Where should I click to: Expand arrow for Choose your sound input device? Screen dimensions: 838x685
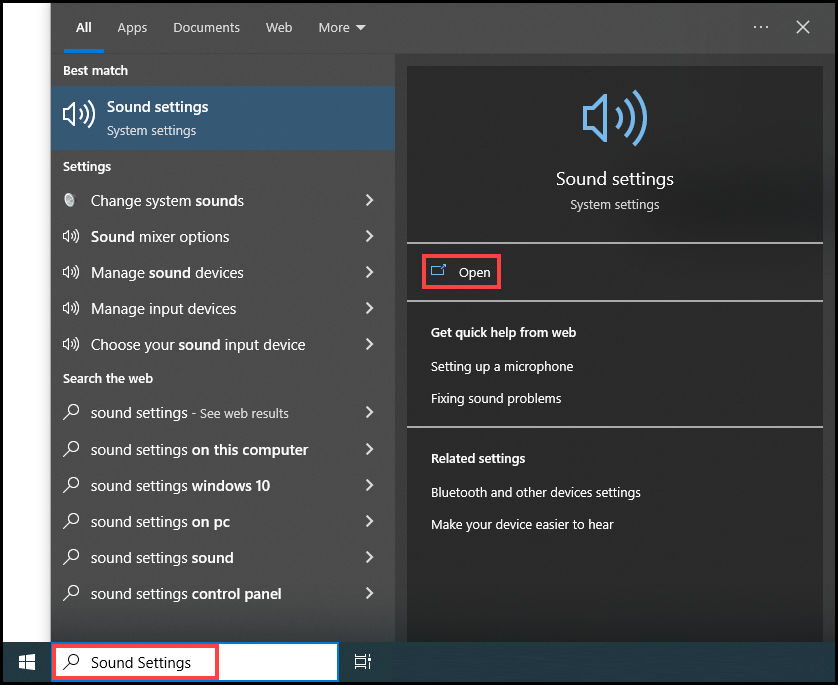click(x=369, y=344)
